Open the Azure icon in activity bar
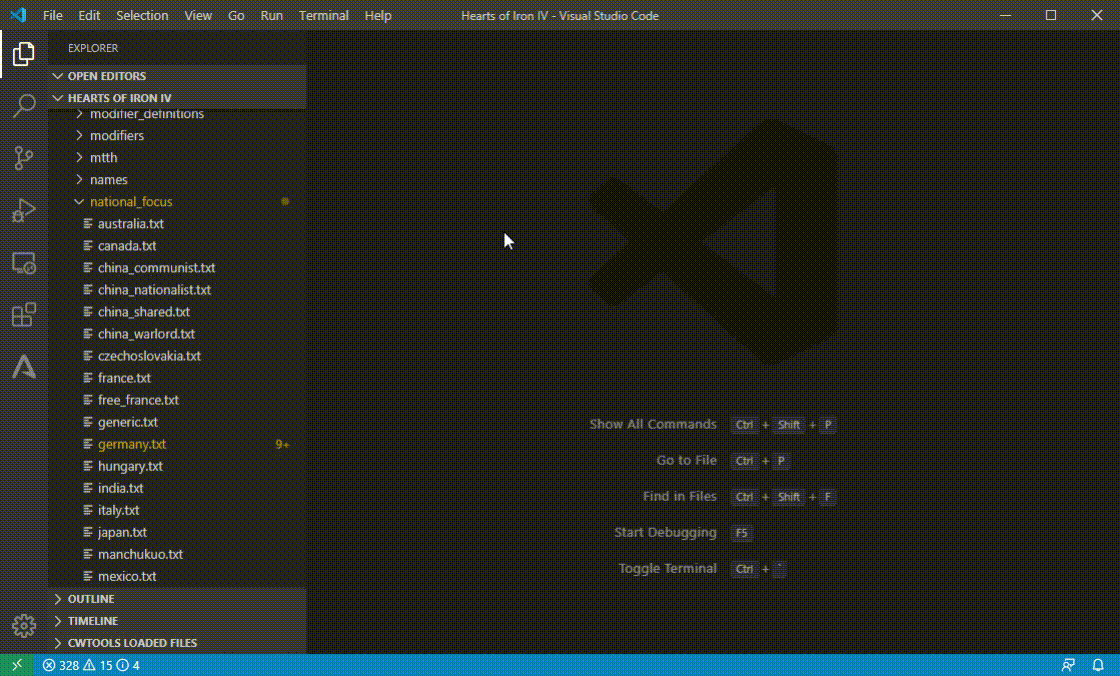The height and width of the screenshot is (676, 1120). click(24, 367)
